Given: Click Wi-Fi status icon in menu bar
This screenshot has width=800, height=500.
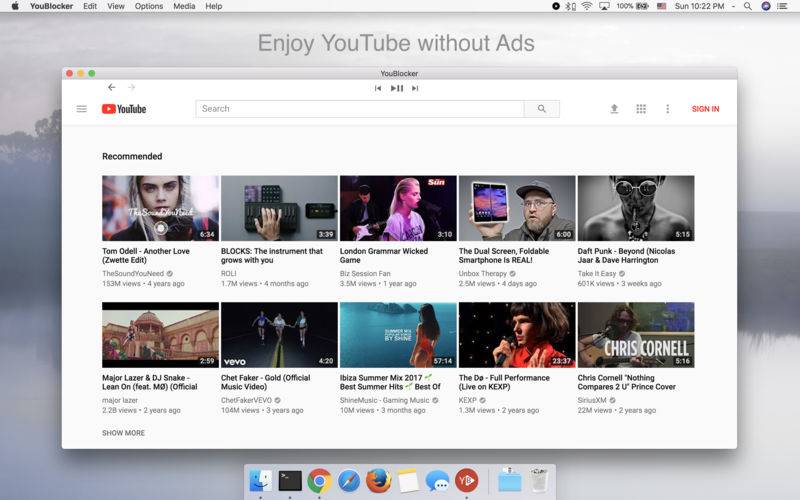Looking at the screenshot, I should coord(587,6).
